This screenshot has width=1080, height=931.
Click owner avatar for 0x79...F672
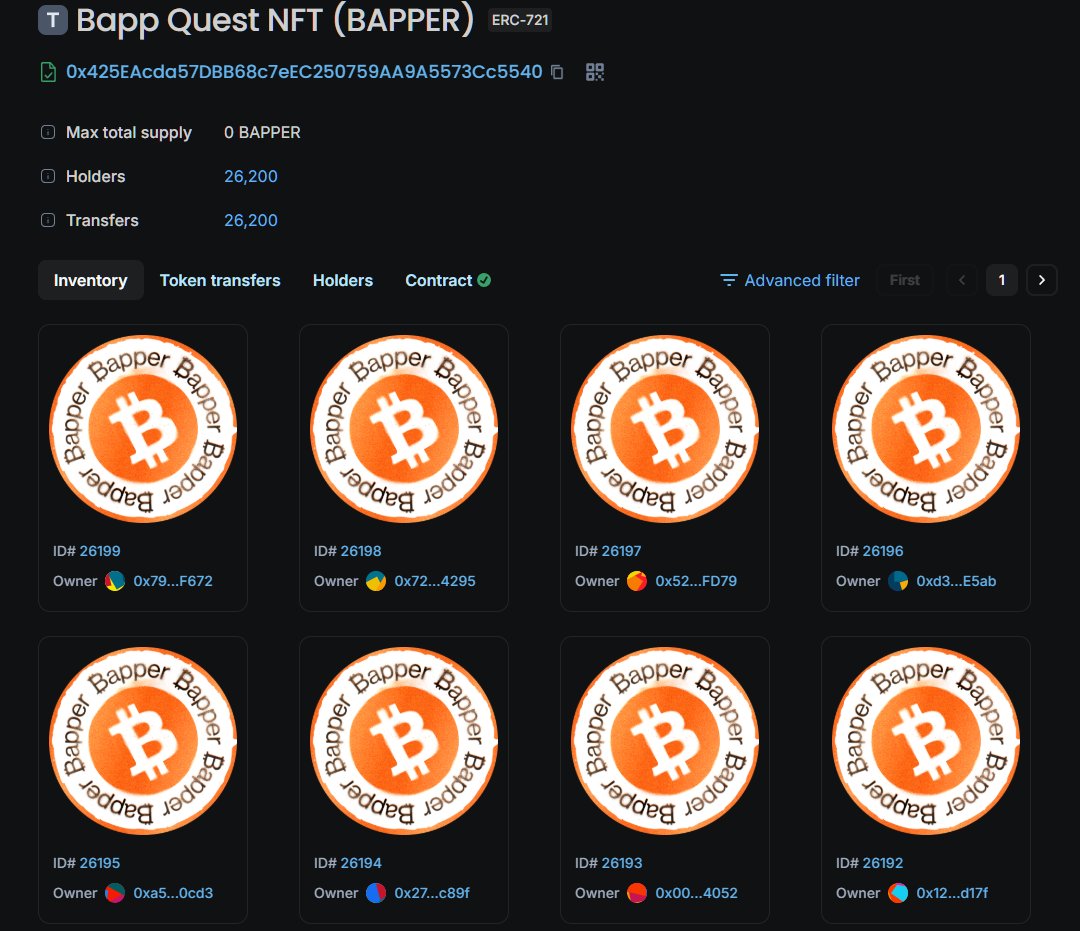tap(115, 581)
